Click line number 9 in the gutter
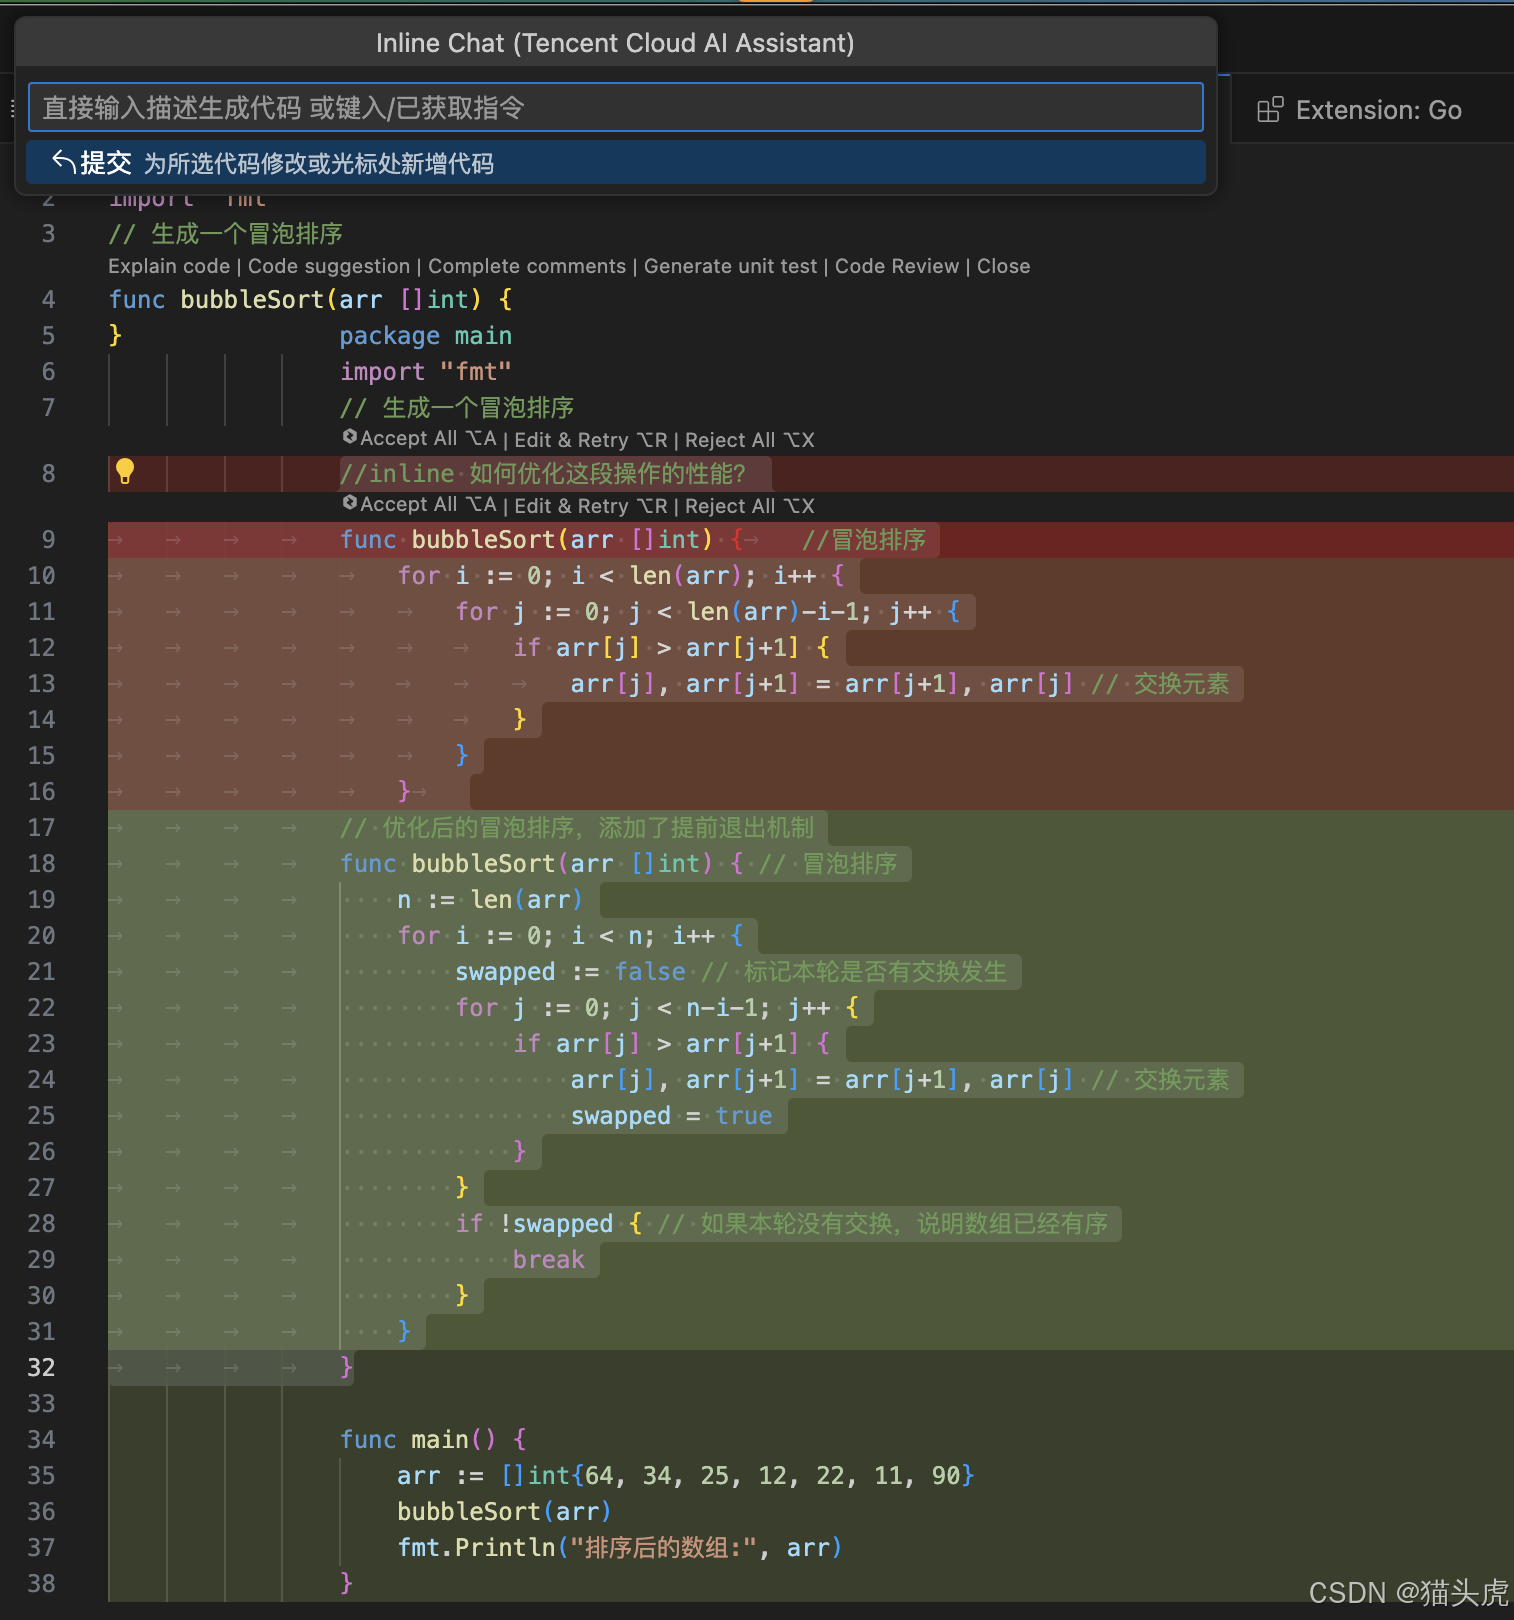The image size is (1514, 1620). tap(48, 539)
